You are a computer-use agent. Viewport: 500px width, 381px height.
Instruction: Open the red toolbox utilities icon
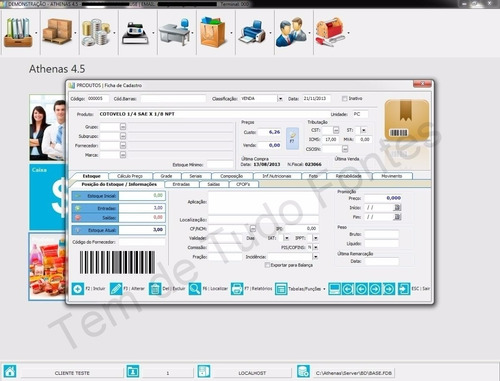coord(330,32)
